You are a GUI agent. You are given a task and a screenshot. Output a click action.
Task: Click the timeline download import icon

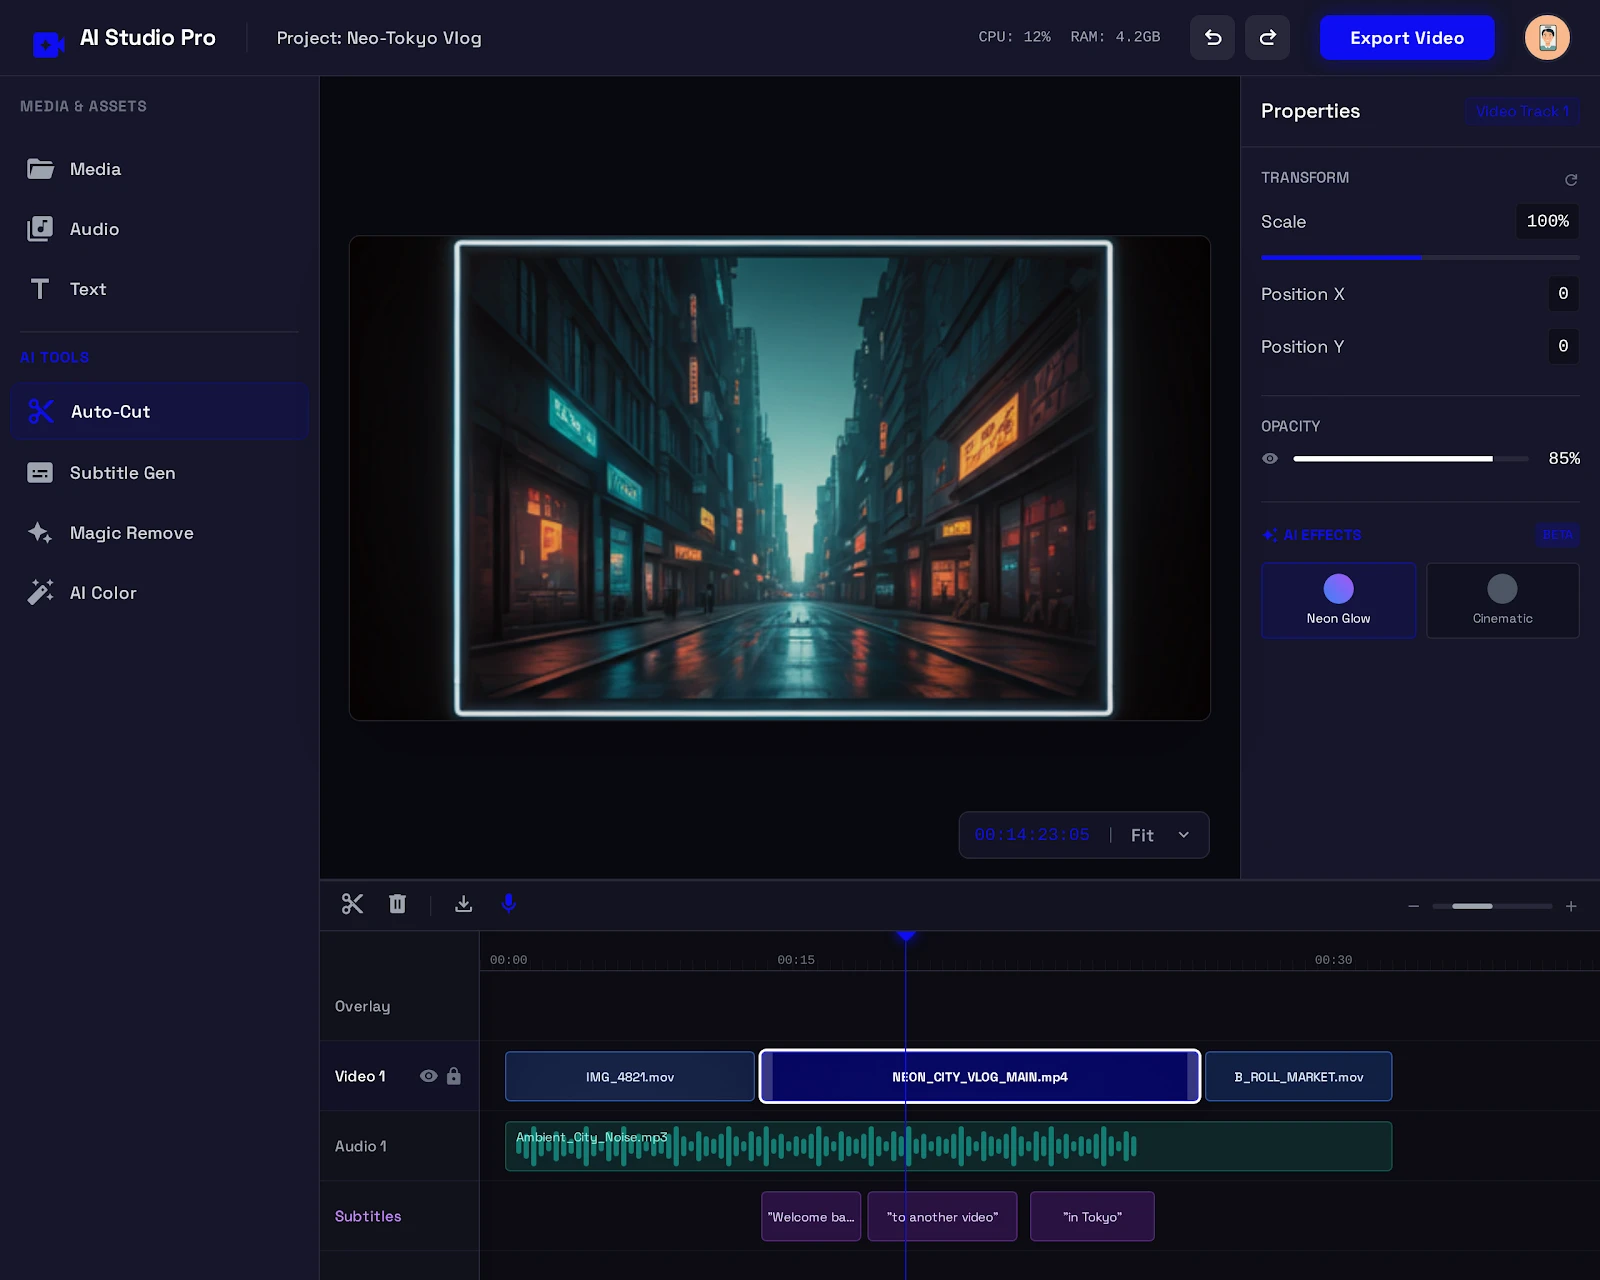coord(463,904)
